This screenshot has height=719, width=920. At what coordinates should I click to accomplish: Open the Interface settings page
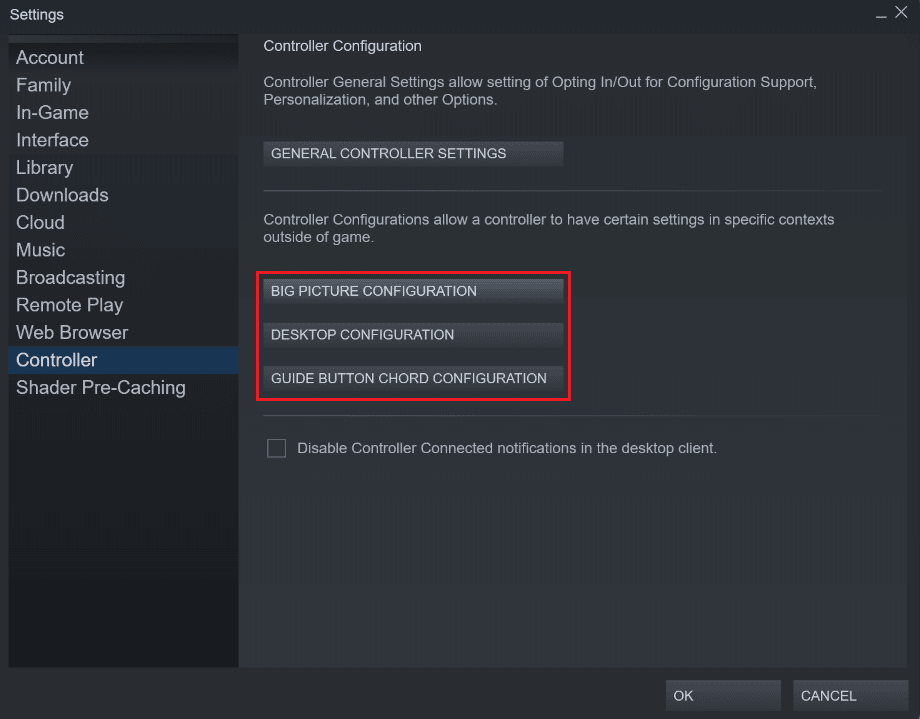(x=123, y=140)
